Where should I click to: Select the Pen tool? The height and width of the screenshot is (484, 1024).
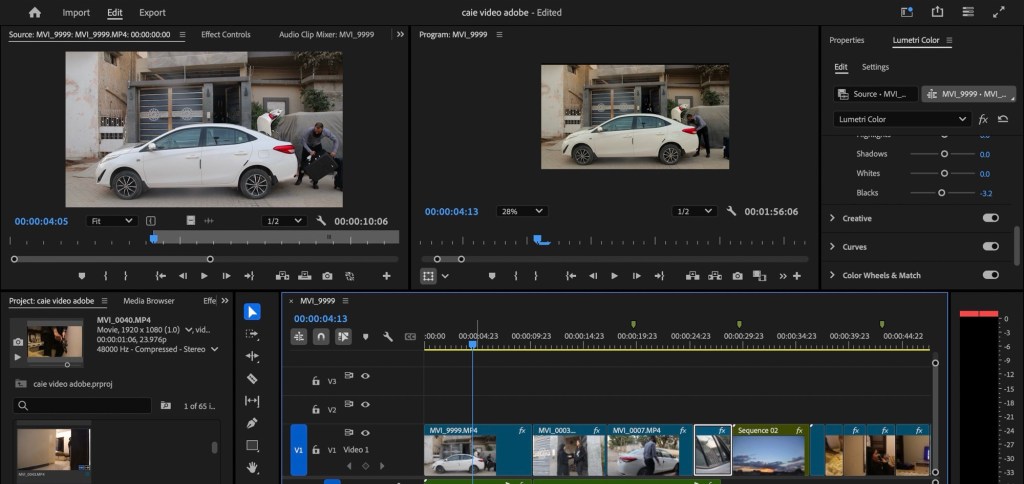tap(252, 423)
